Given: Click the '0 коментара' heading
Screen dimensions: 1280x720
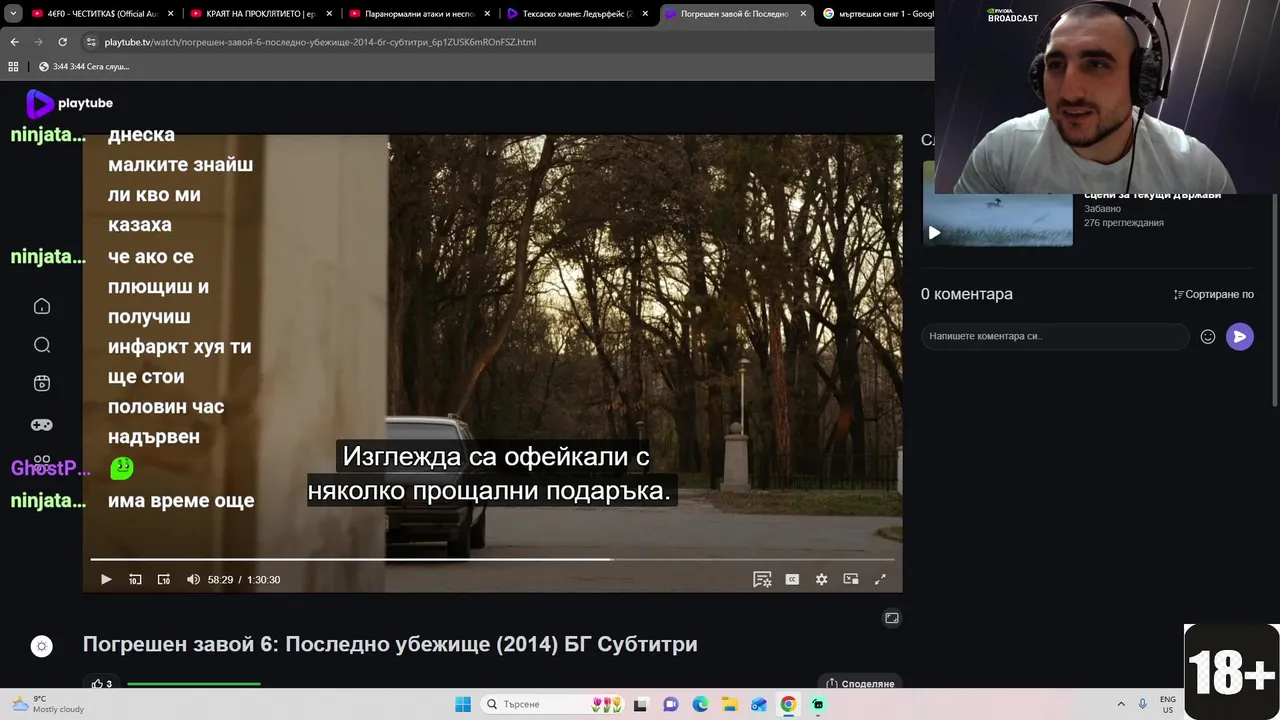Looking at the screenshot, I should pyautogui.click(x=967, y=294).
